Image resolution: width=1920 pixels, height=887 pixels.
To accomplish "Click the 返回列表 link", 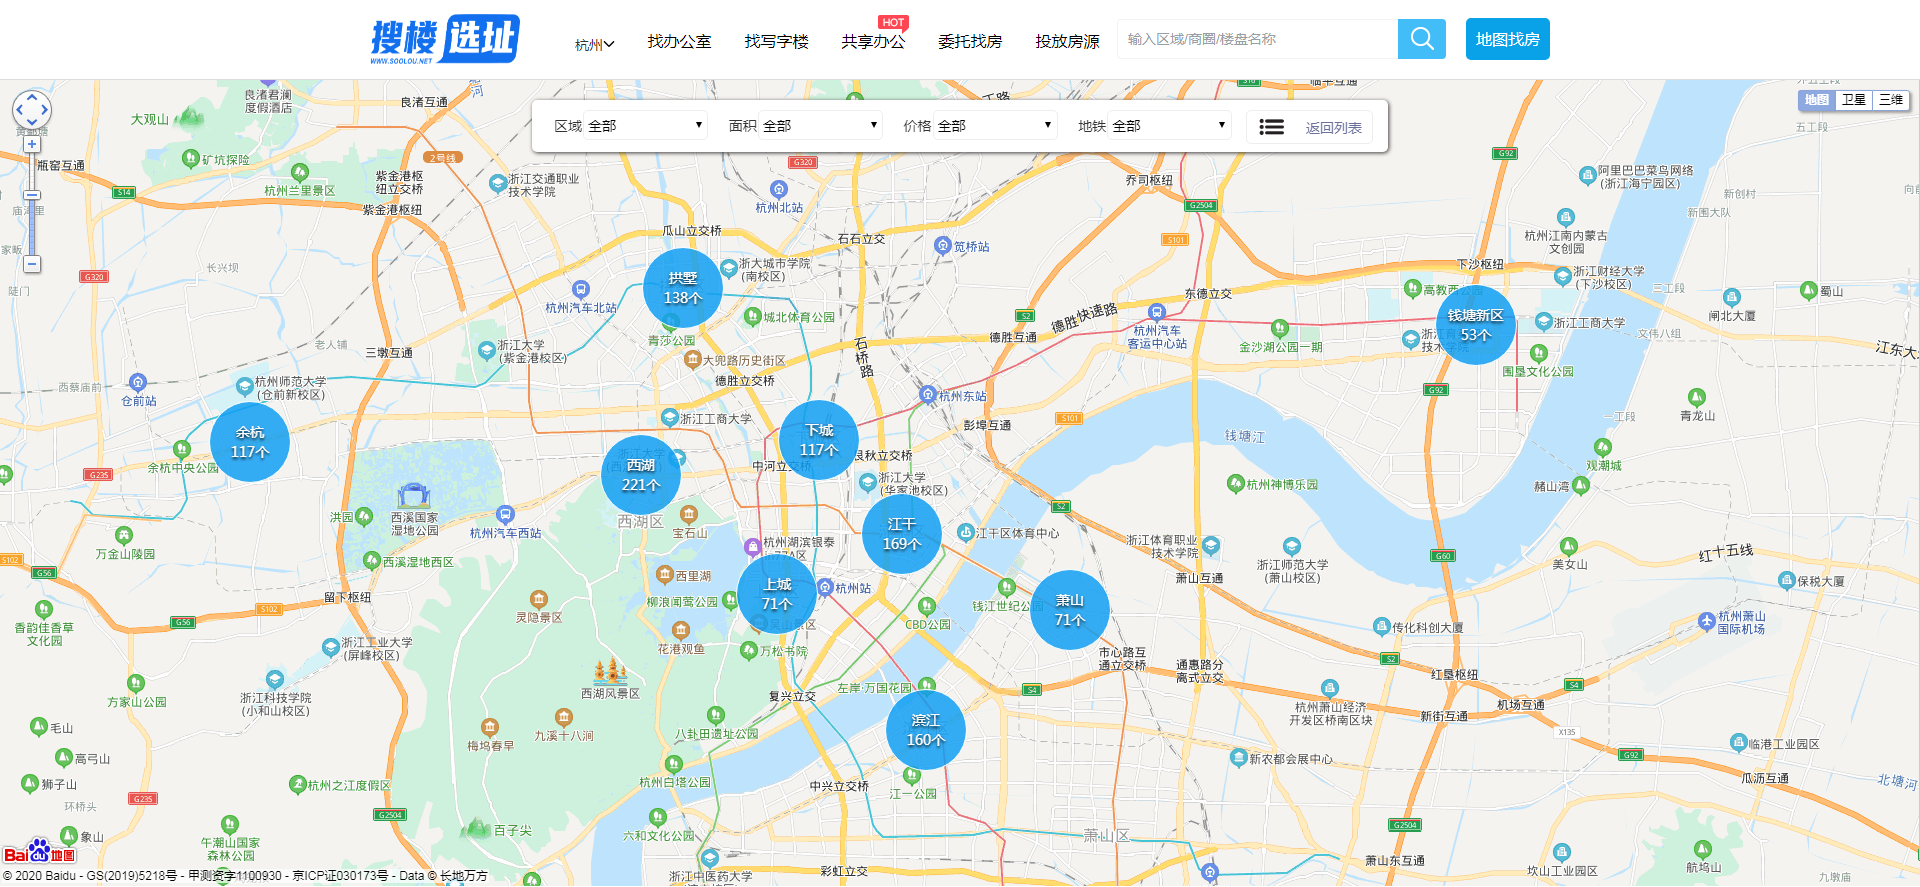I will coord(1333,128).
